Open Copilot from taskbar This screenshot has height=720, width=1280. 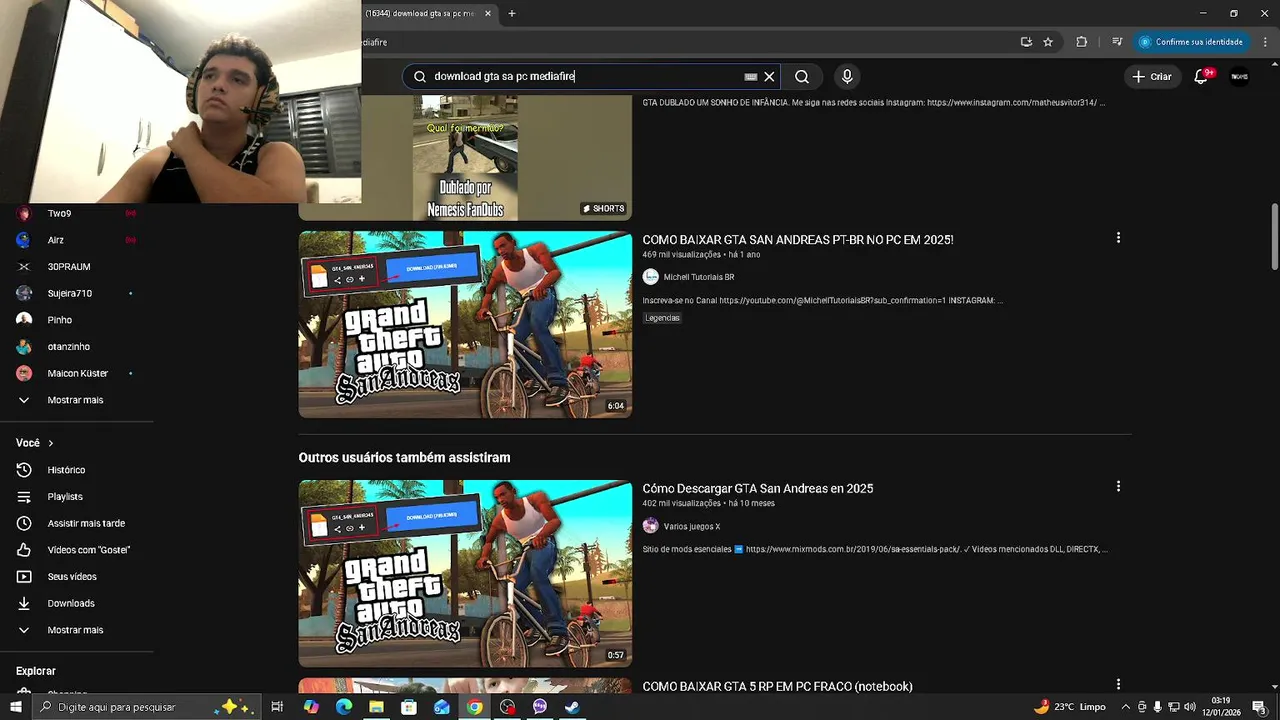(311, 707)
